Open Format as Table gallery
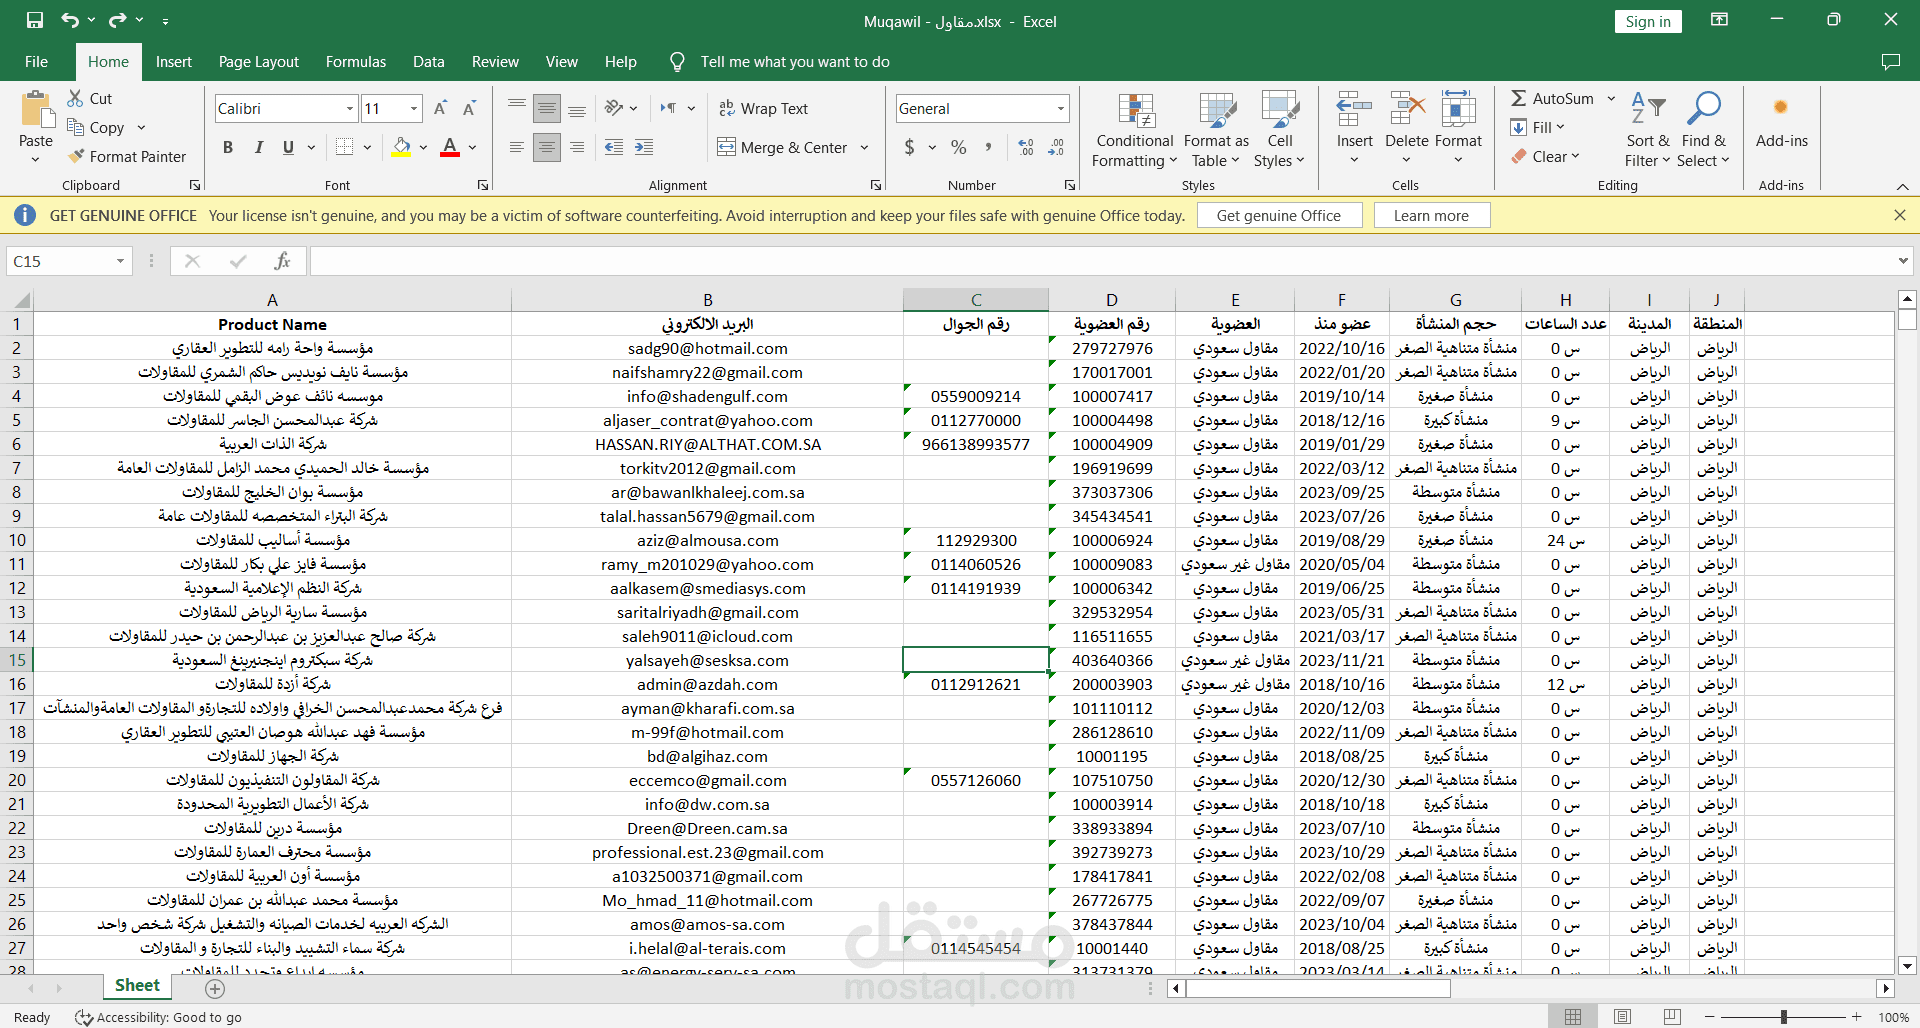The width and height of the screenshot is (1920, 1028). click(x=1216, y=130)
